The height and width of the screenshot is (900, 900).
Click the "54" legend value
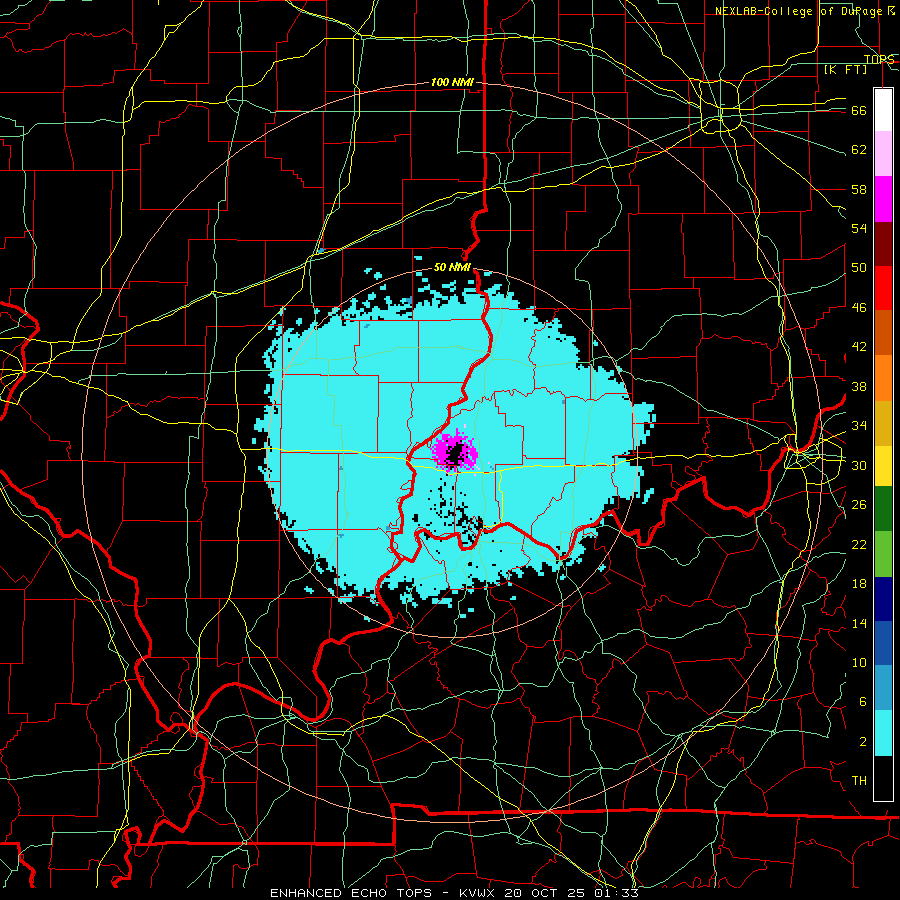coord(859,229)
